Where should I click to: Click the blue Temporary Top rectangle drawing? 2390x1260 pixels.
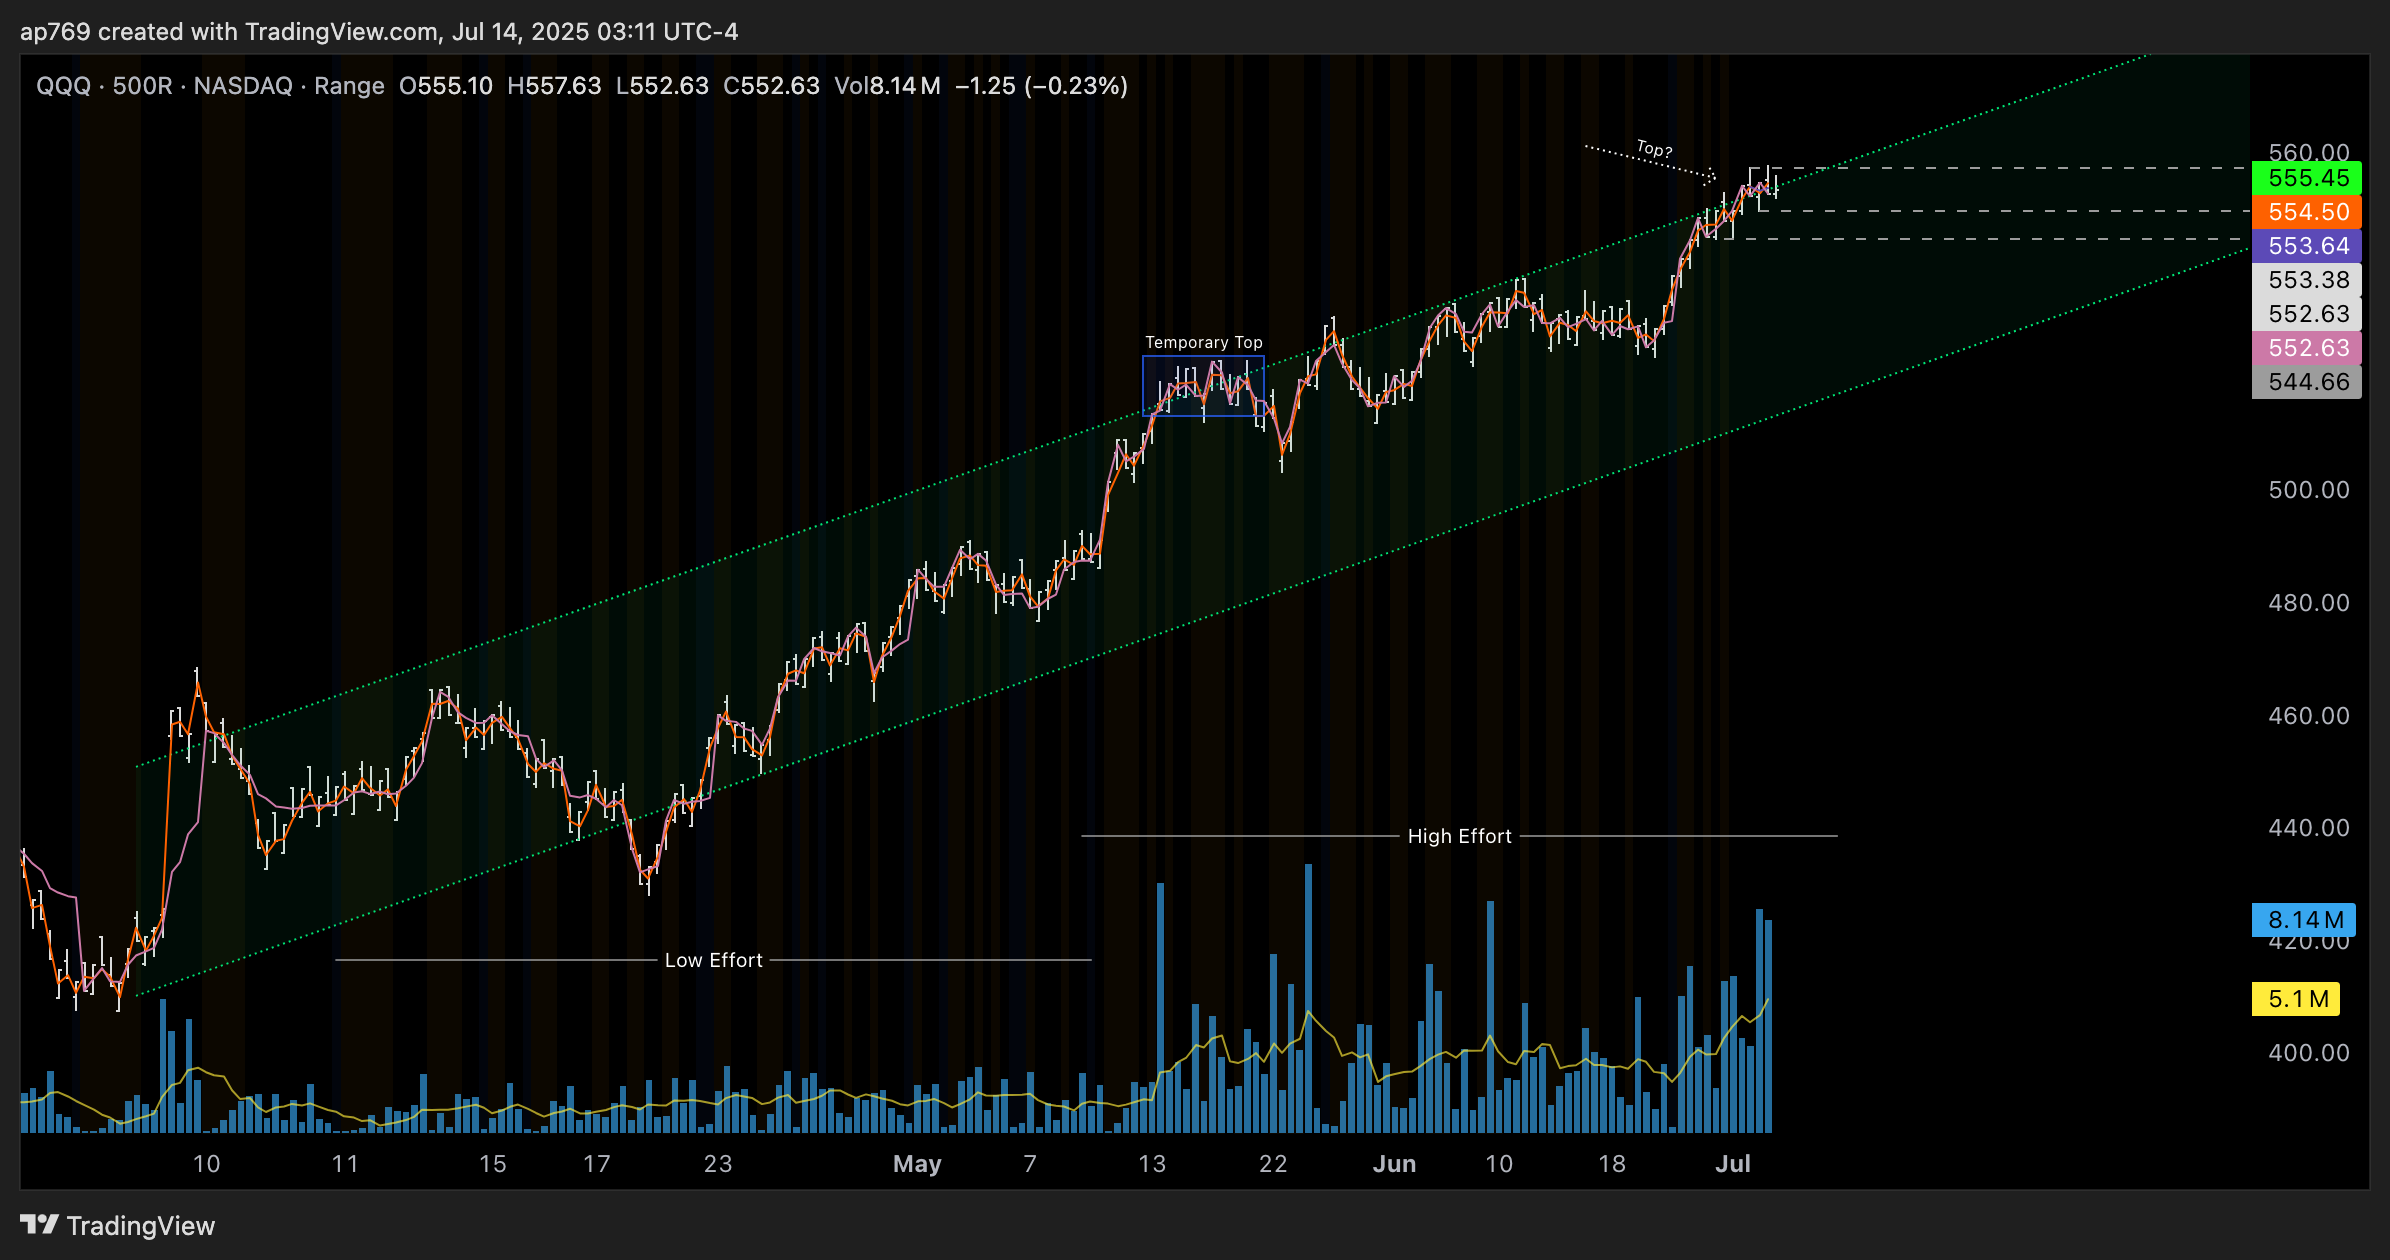click(1203, 386)
